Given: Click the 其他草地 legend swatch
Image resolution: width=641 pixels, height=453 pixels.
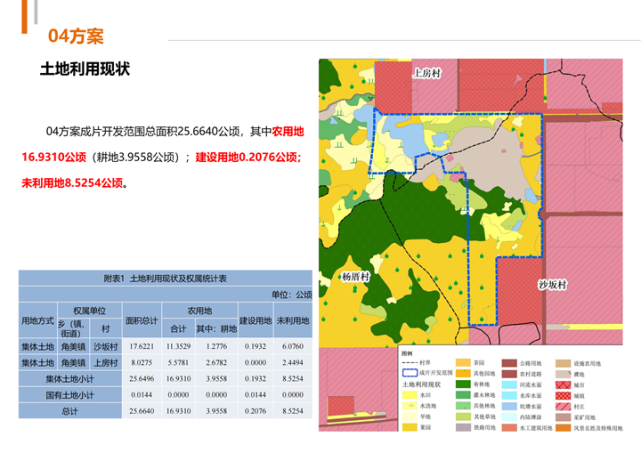Looking at the screenshot, I should coord(463,417).
